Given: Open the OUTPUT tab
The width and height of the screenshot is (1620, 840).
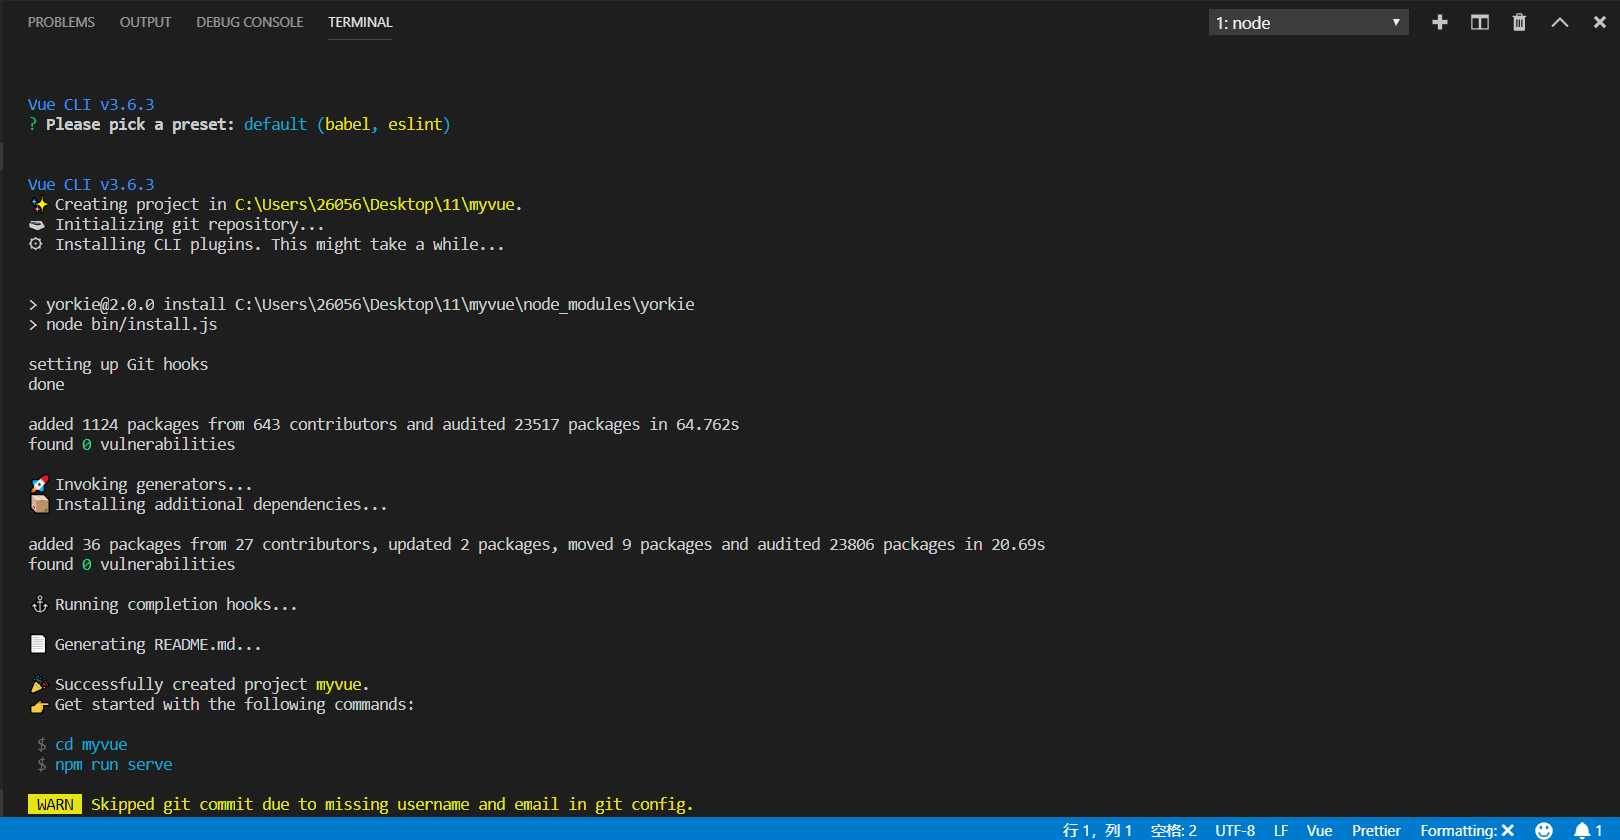Looking at the screenshot, I should (145, 22).
